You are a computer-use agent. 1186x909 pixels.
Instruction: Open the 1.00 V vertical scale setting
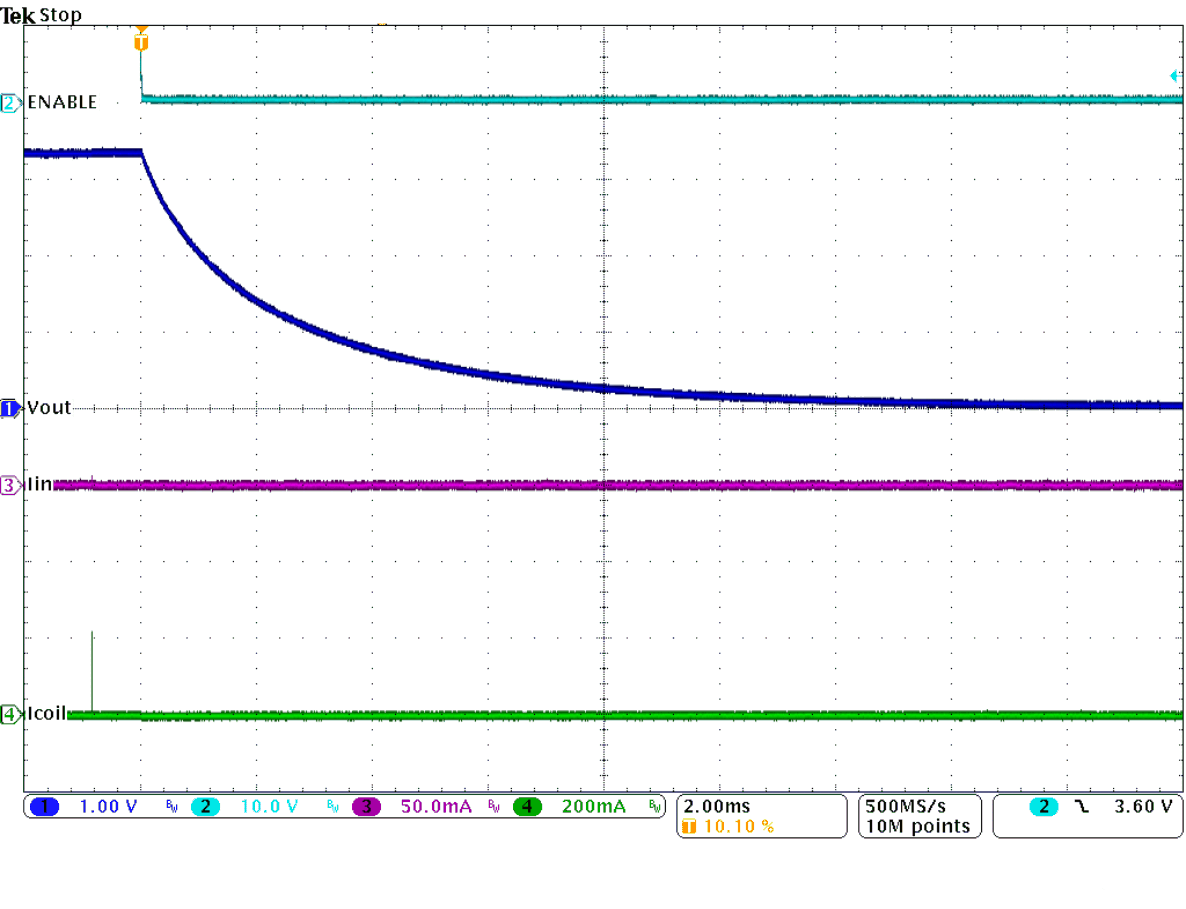click(107, 807)
